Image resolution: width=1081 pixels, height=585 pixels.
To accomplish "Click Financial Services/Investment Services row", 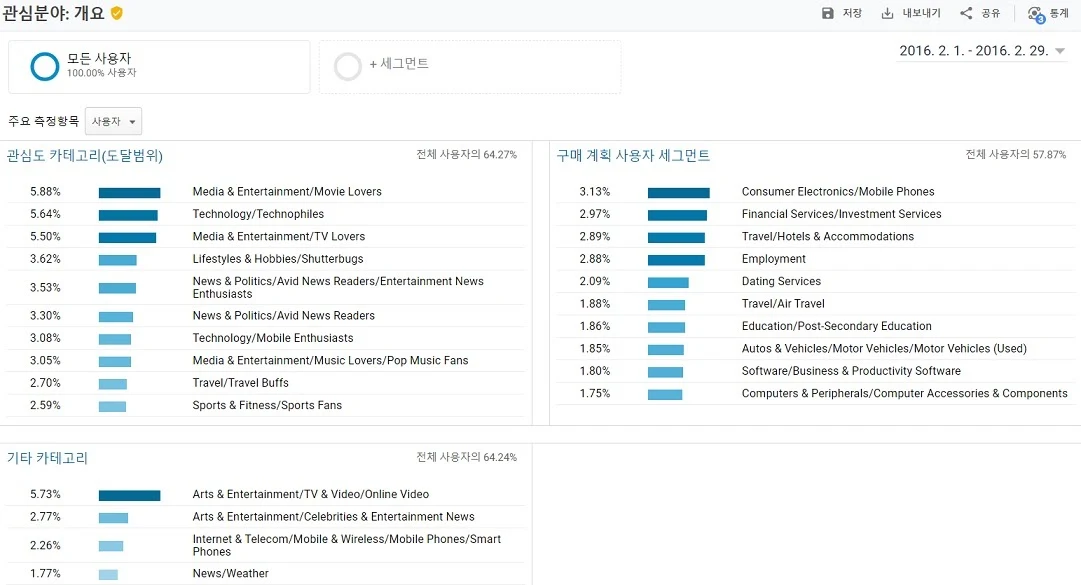I will [816, 214].
